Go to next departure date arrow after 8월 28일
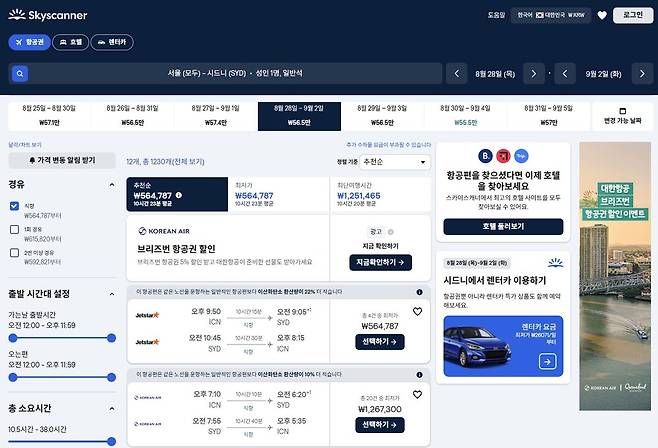The image size is (658, 448). [x=533, y=74]
